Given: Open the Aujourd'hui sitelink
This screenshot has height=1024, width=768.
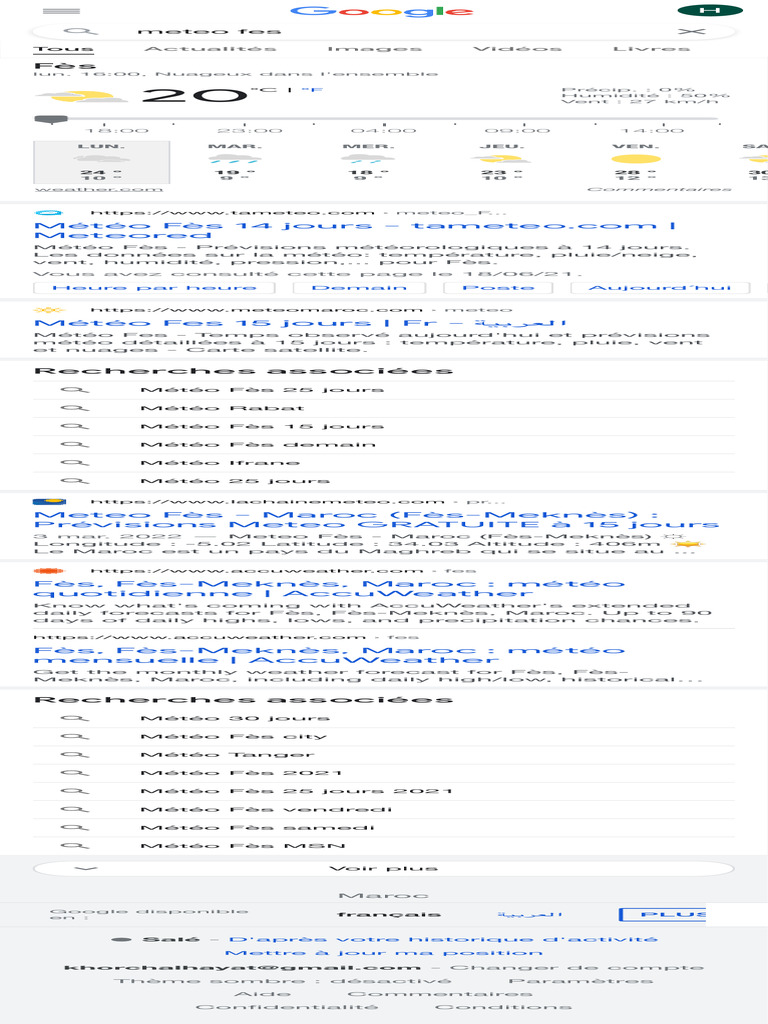Looking at the screenshot, I should (660, 287).
